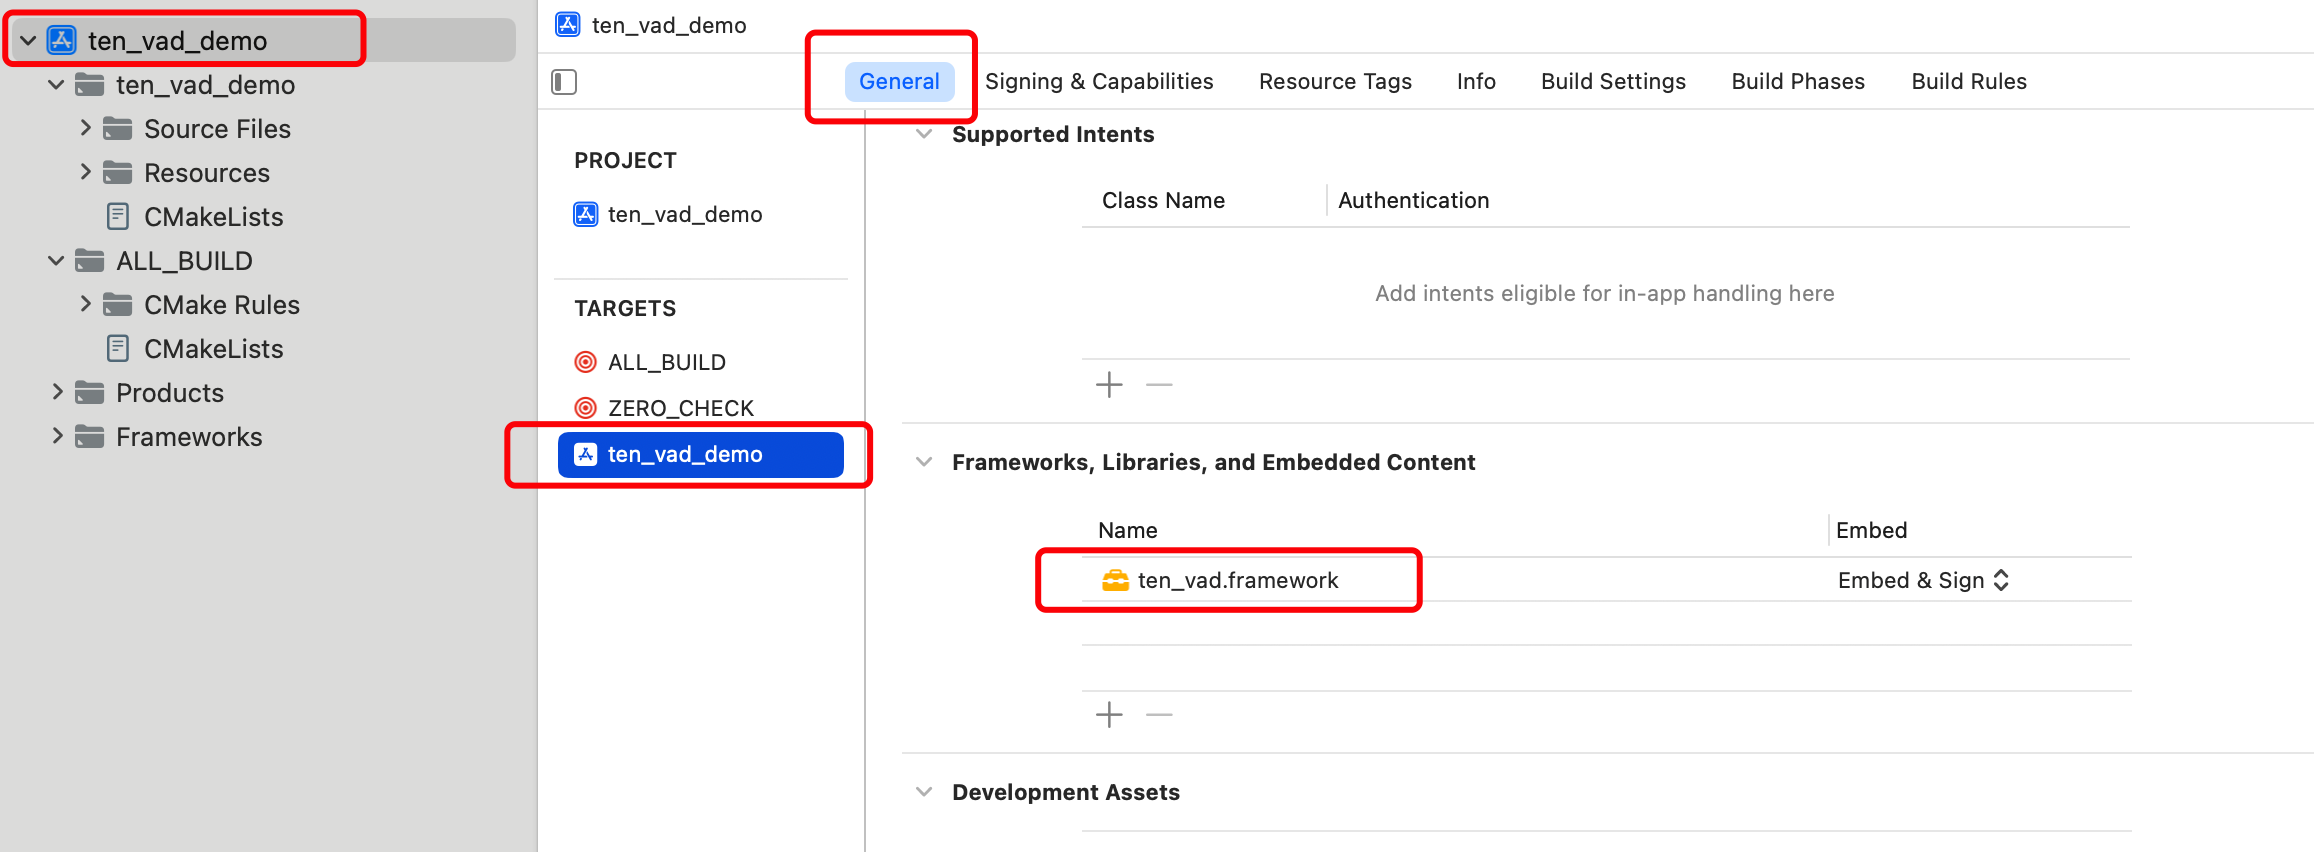
Task: Select the ALL_BUILD target icon
Action: (x=586, y=362)
